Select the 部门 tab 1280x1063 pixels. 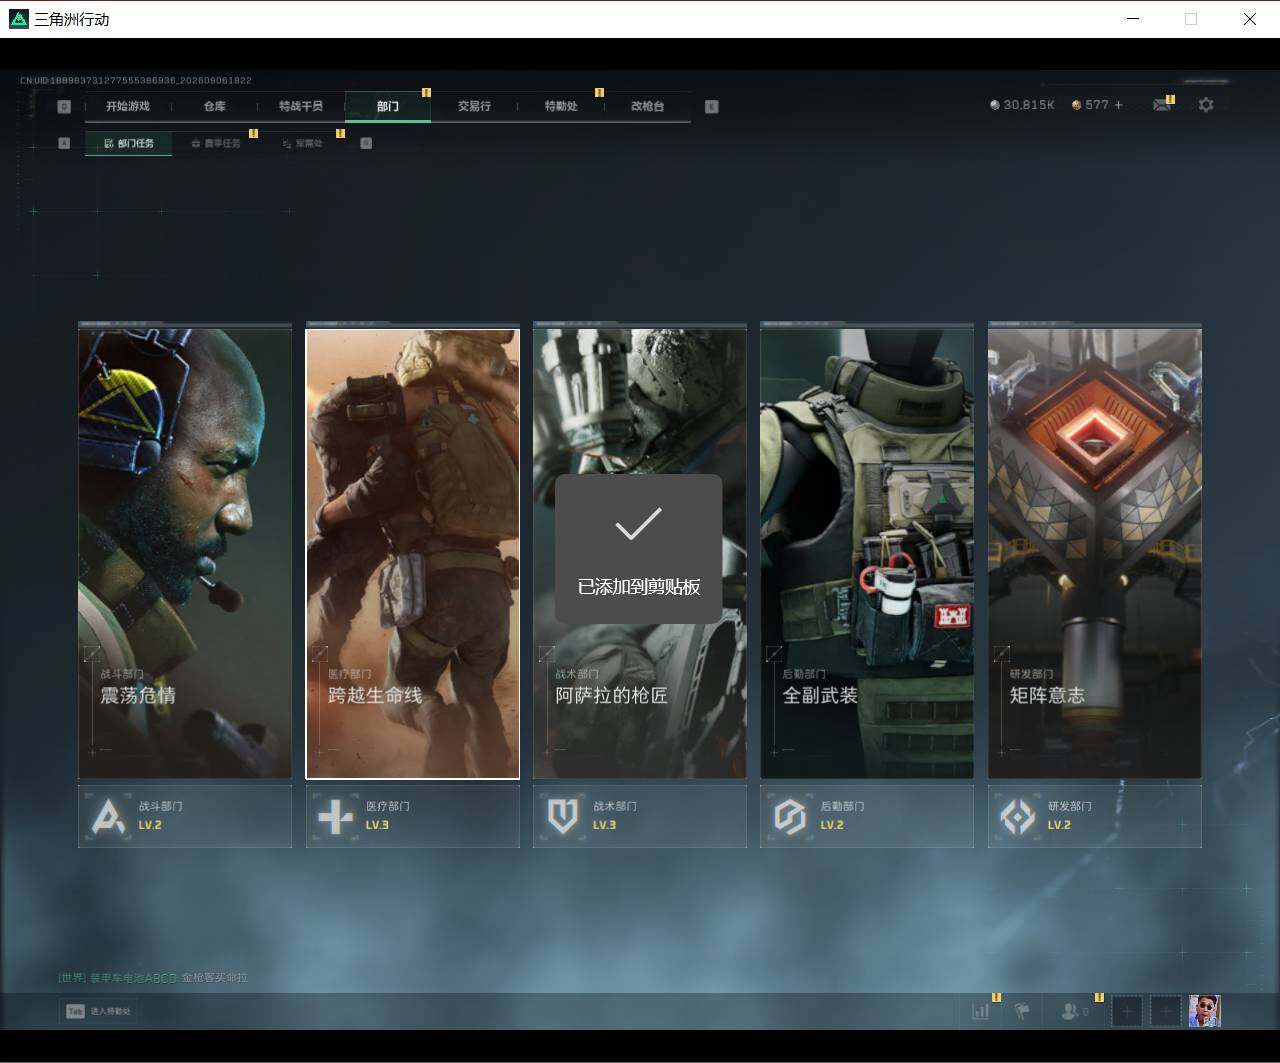pos(388,106)
